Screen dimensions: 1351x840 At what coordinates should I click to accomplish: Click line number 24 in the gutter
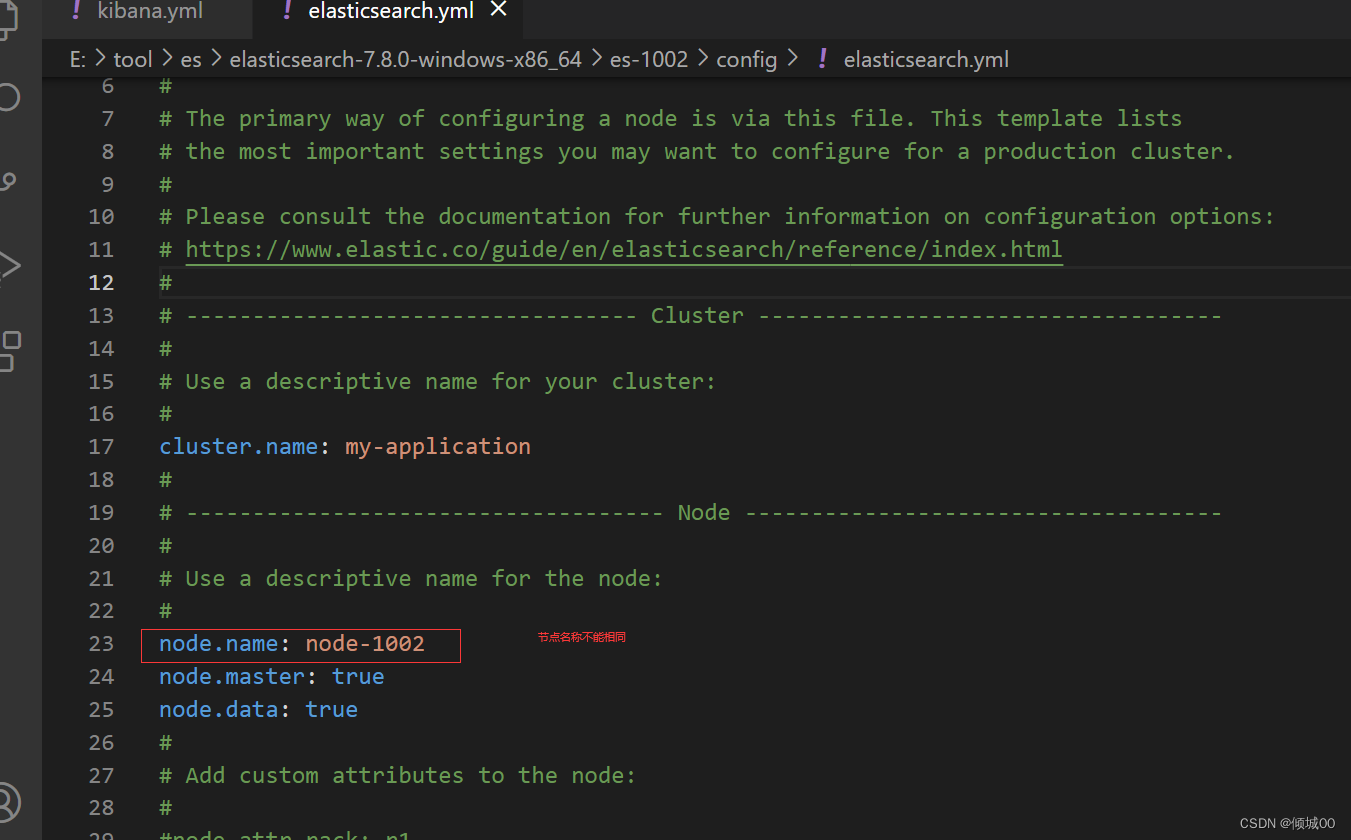coord(101,676)
